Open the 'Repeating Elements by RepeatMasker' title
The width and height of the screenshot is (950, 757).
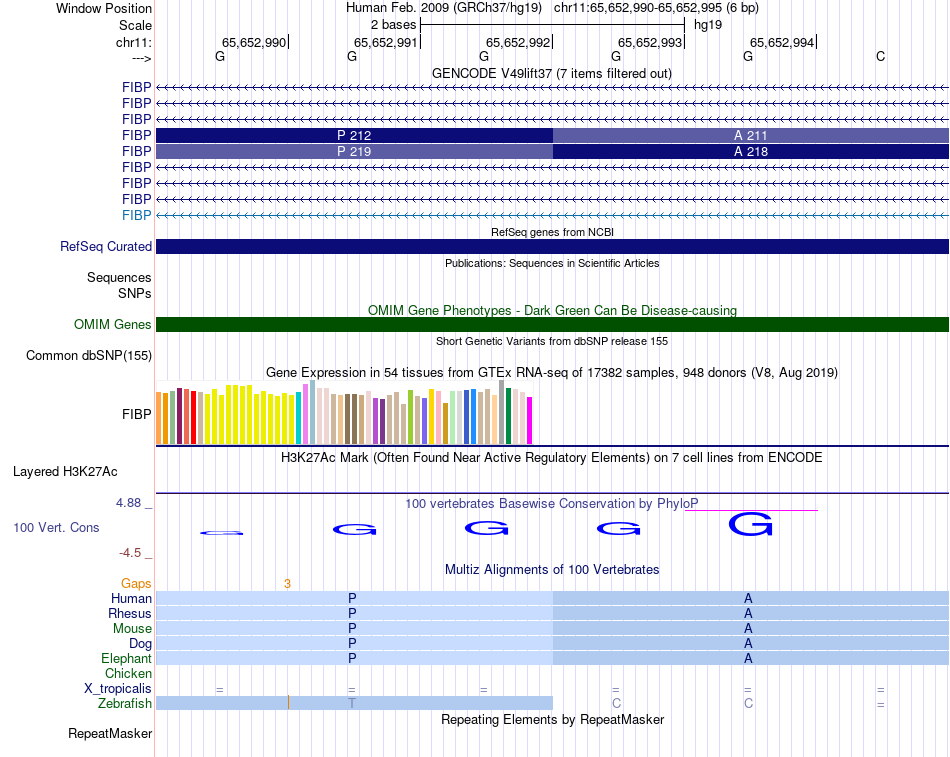pyautogui.click(x=552, y=720)
